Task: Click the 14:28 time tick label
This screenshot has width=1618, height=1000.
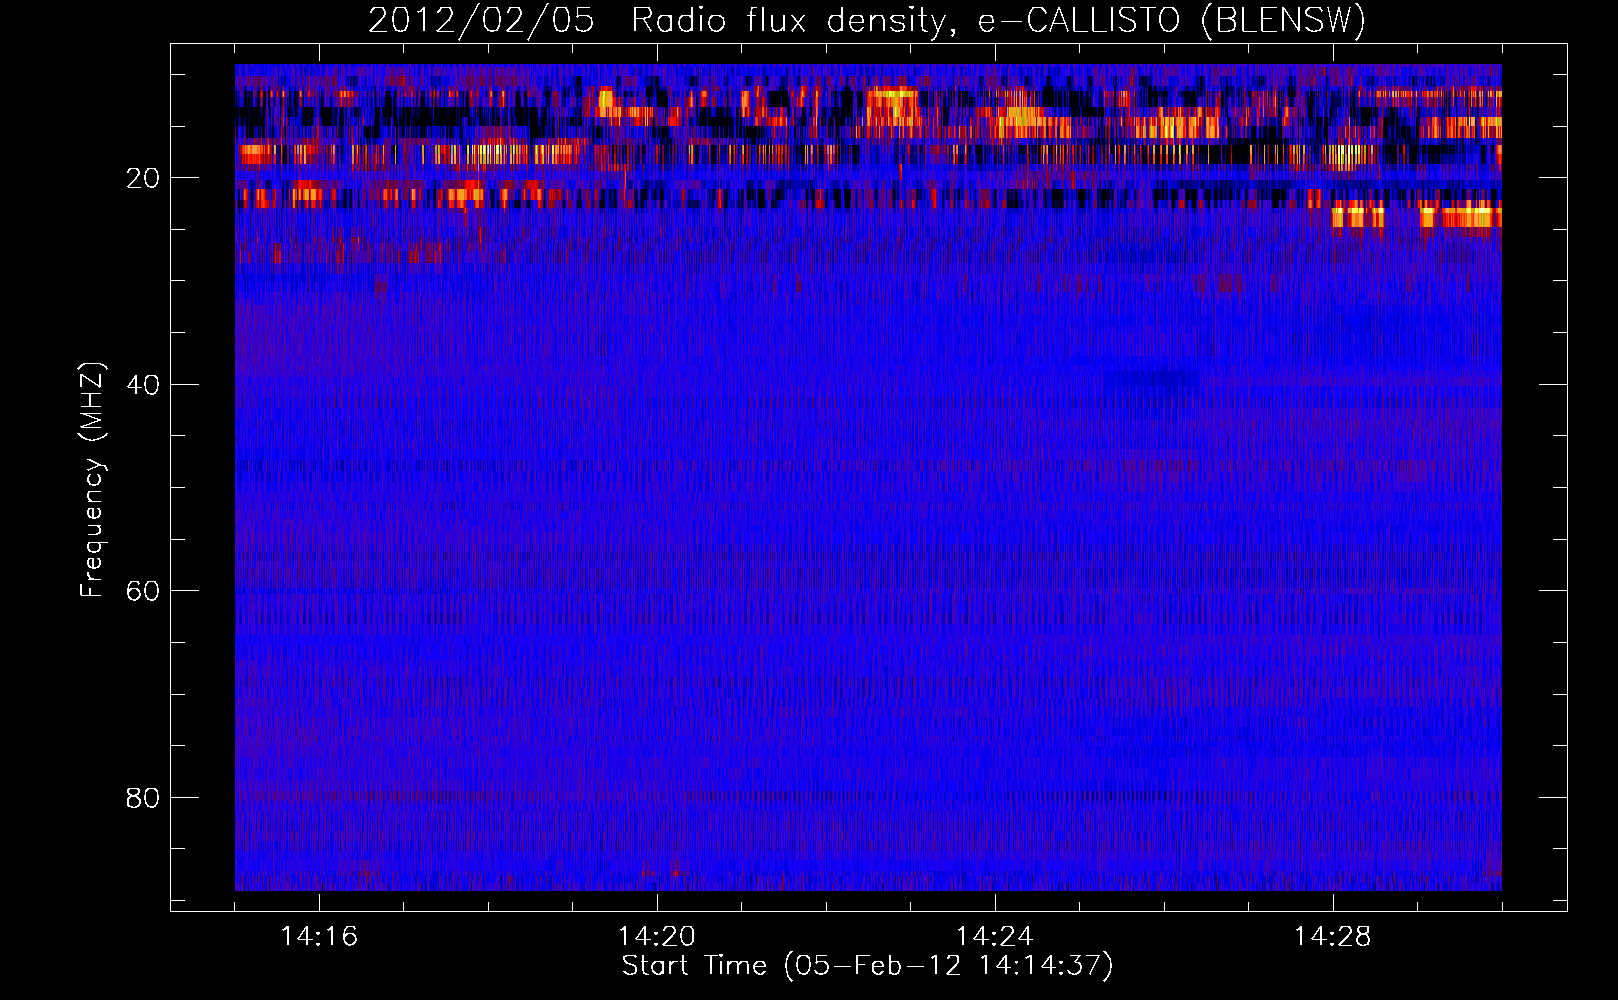Action: tap(1333, 936)
